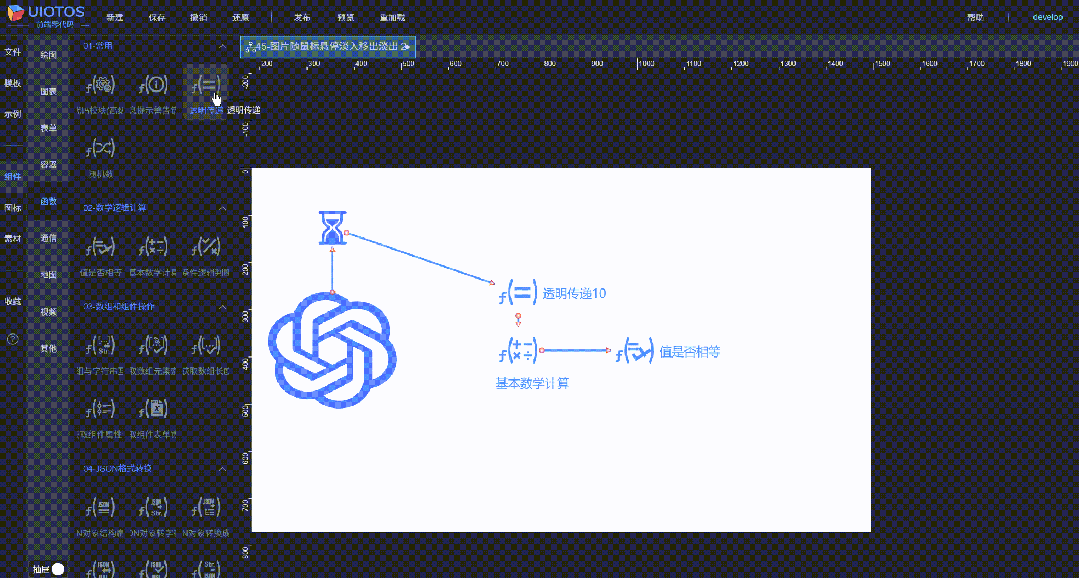1079x578 pixels.
Task: Click 保存 in the top toolbar
Action: (157, 17)
